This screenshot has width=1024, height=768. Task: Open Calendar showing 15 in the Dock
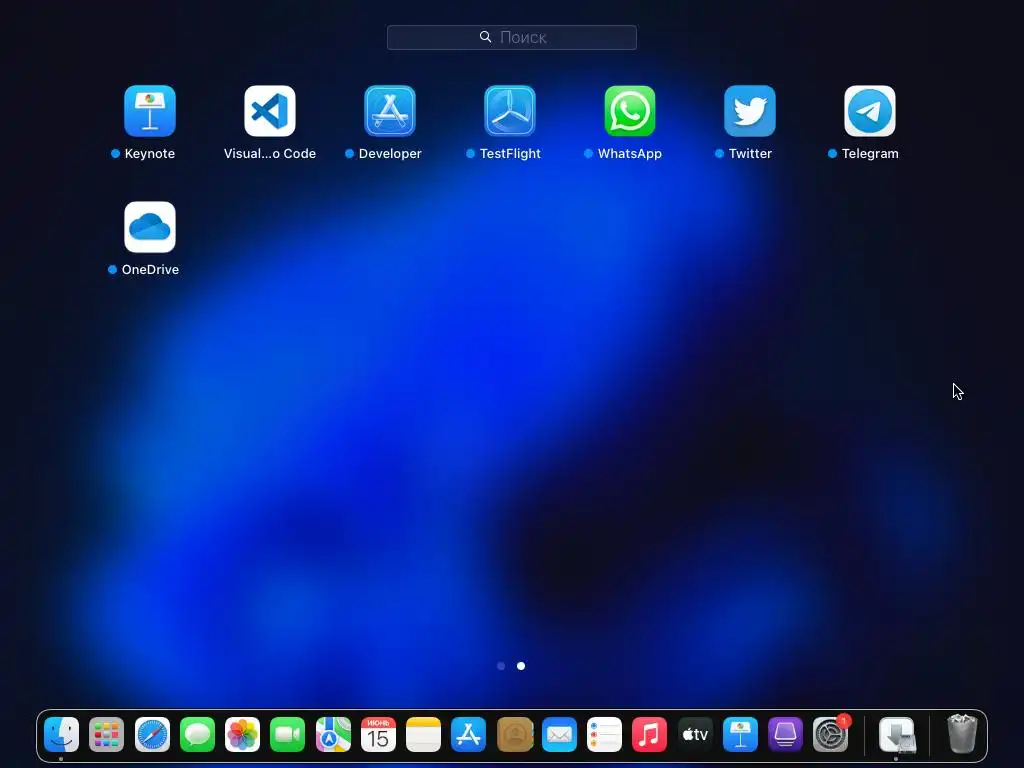pos(378,735)
